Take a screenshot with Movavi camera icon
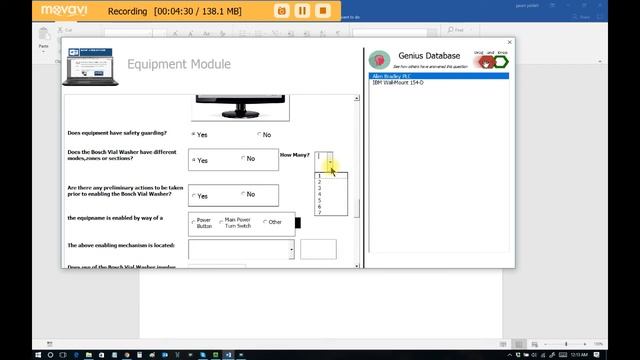 click(282, 11)
